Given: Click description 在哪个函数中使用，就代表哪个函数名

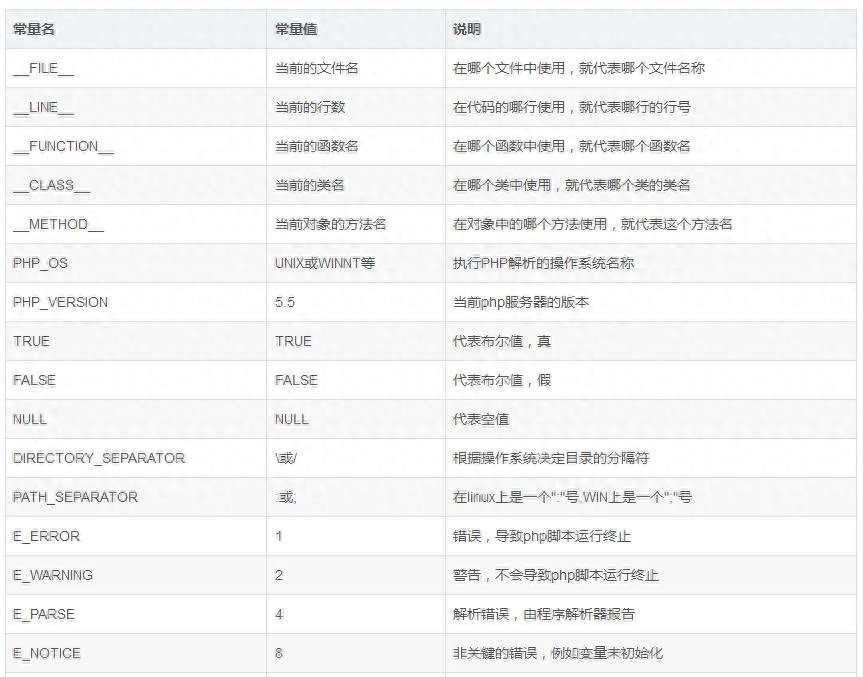Looking at the screenshot, I should click(x=572, y=146).
